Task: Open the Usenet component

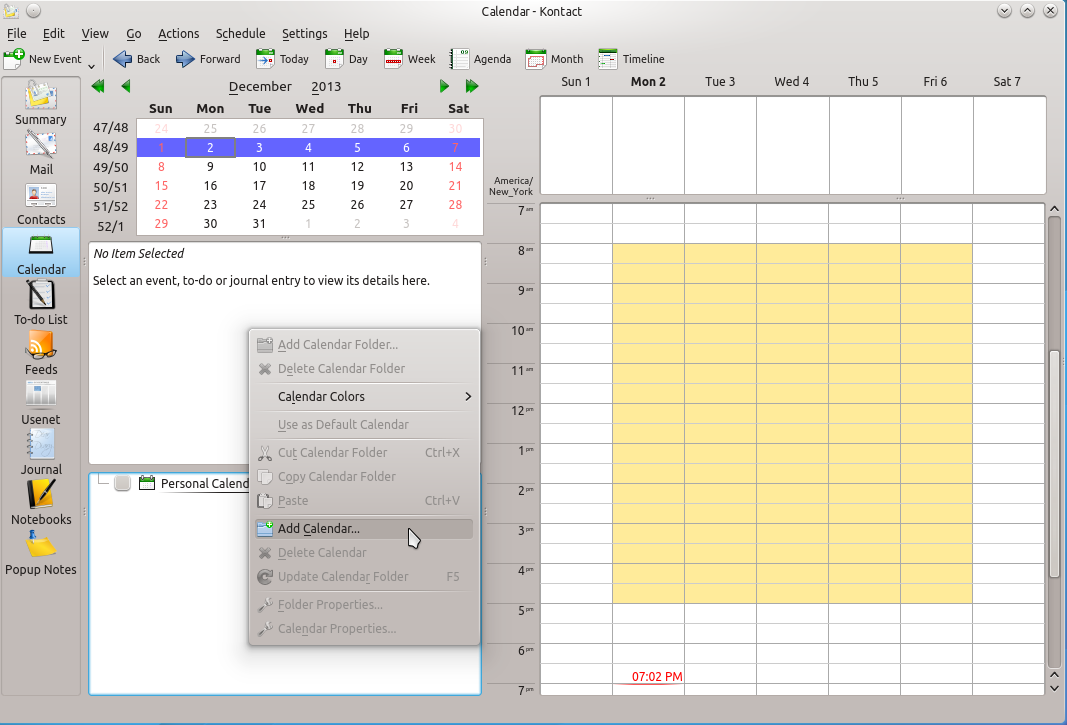Action: (x=41, y=404)
